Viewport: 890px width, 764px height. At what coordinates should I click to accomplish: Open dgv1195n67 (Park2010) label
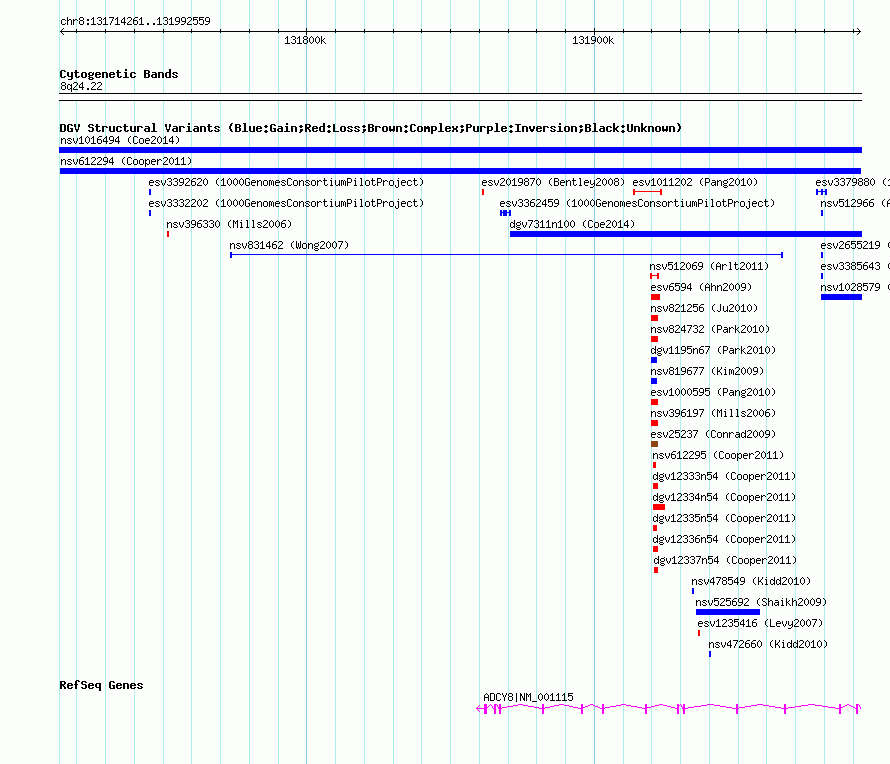[713, 350]
